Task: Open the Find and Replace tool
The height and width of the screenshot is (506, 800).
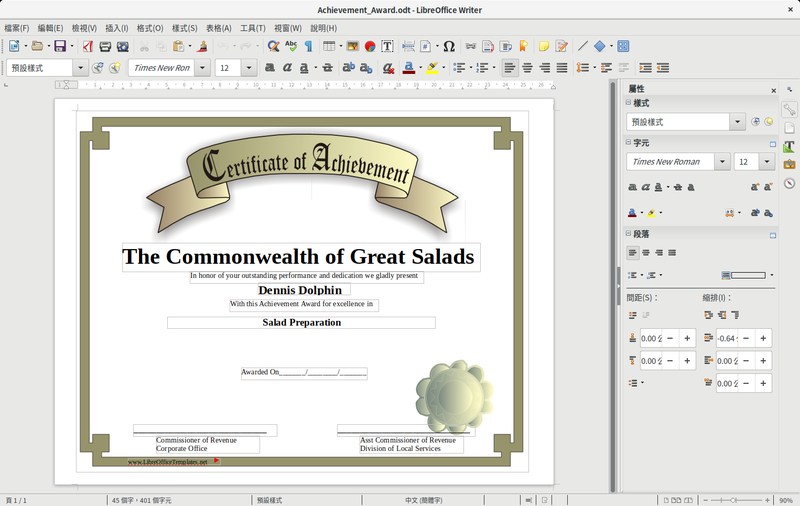Action: [x=273, y=46]
